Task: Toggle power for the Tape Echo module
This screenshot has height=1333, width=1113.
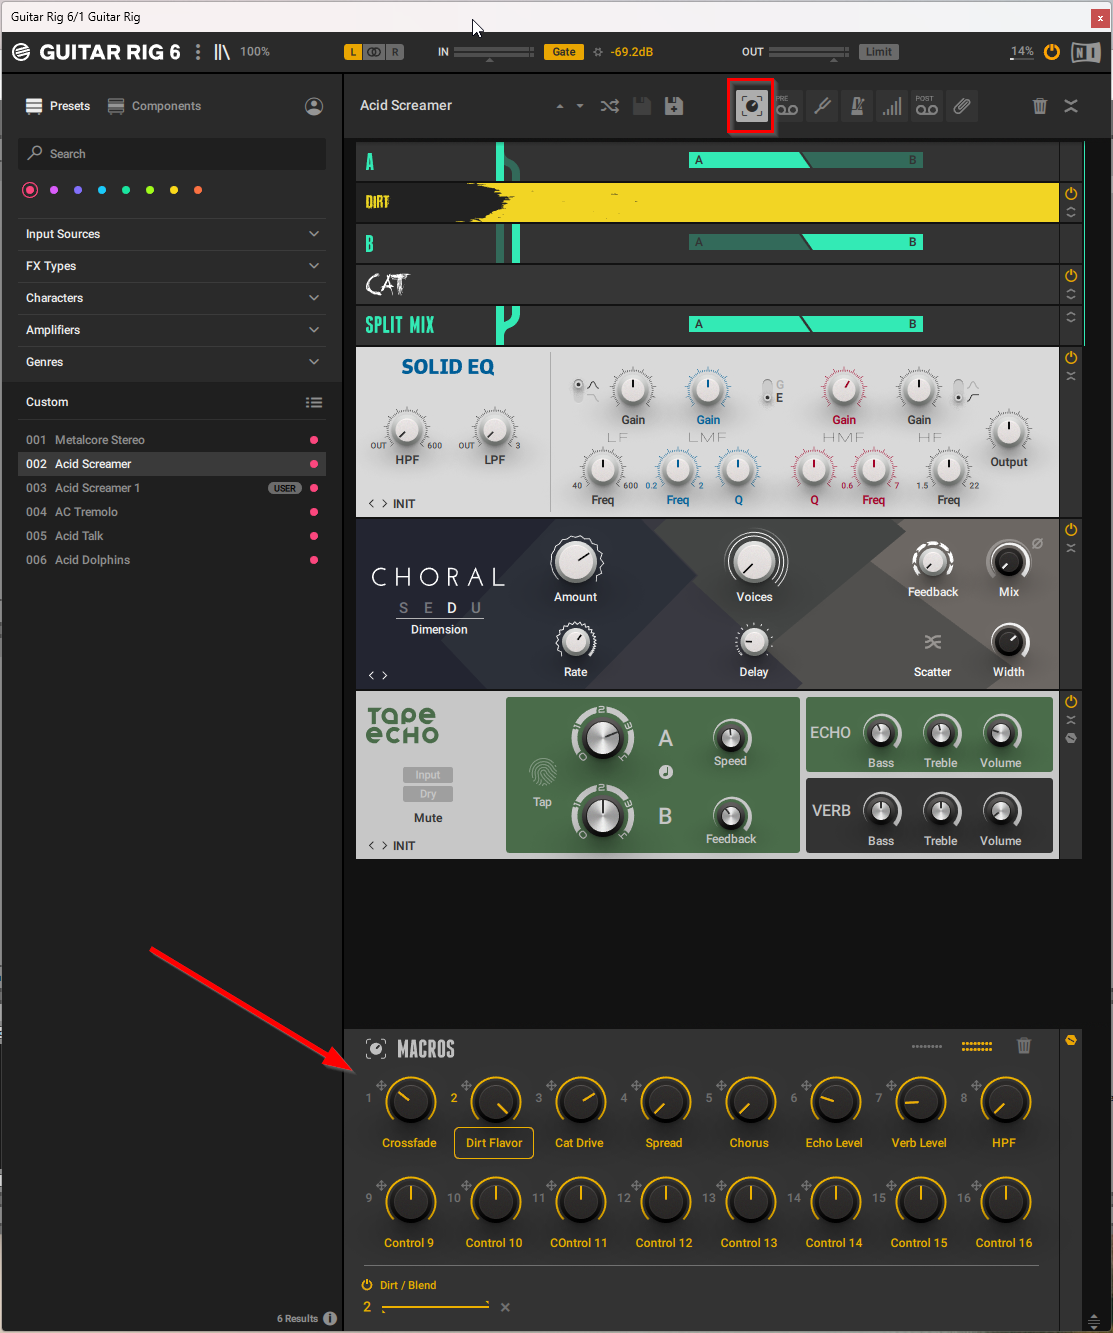Action: (x=1071, y=702)
